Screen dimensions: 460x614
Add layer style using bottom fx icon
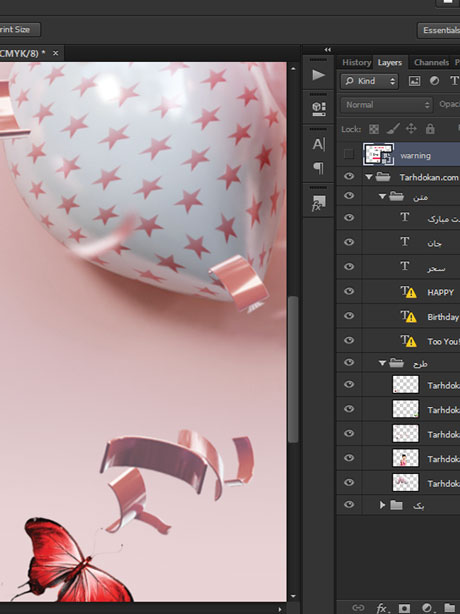pos(382,608)
